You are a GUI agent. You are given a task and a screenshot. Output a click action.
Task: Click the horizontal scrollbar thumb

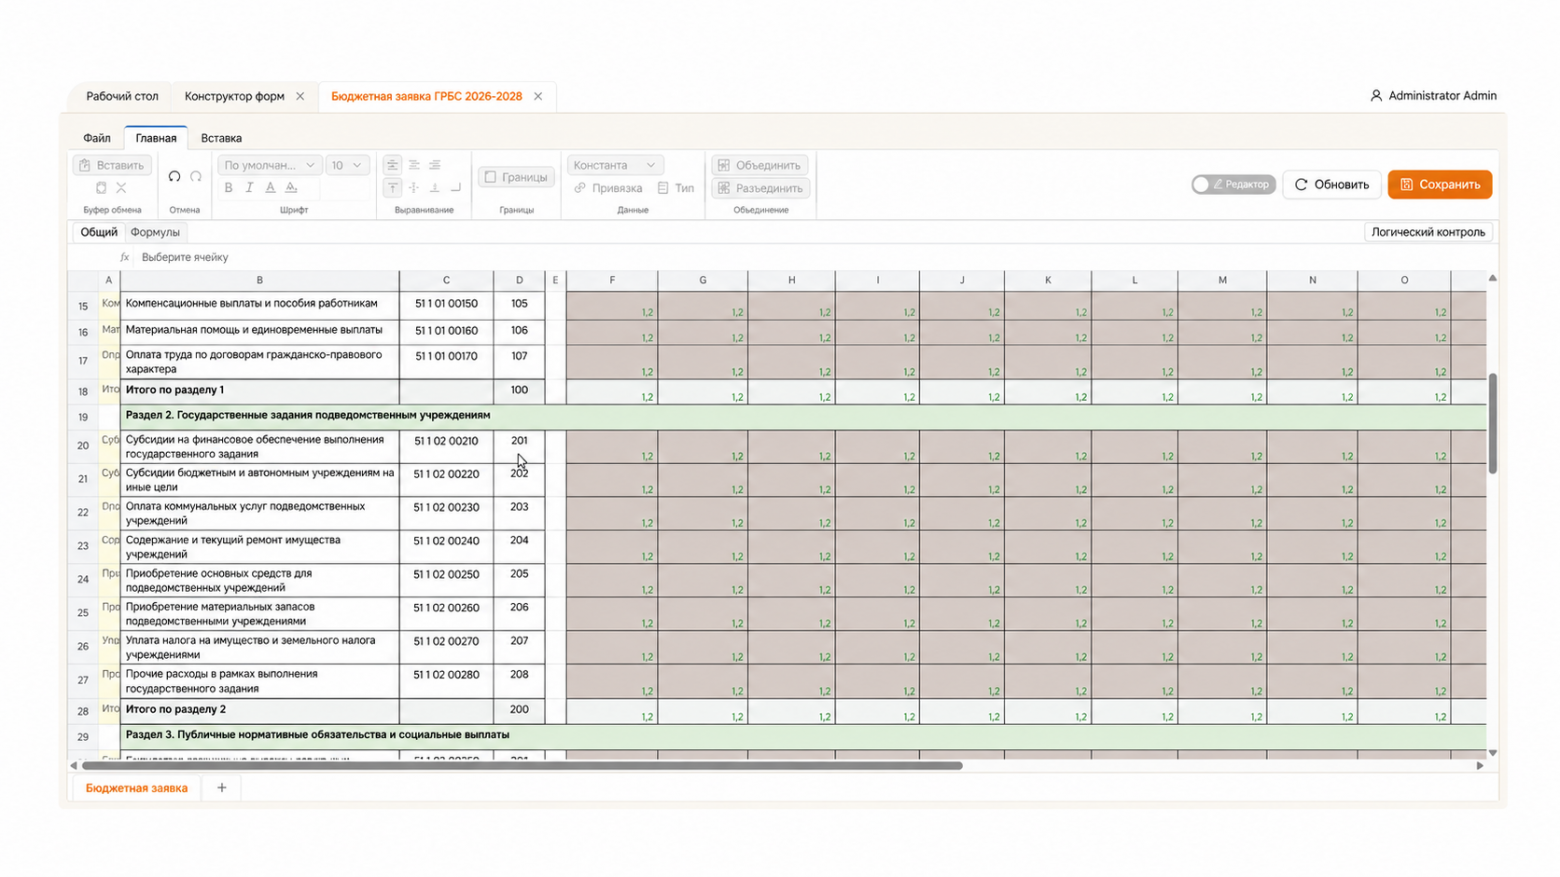pos(522,766)
